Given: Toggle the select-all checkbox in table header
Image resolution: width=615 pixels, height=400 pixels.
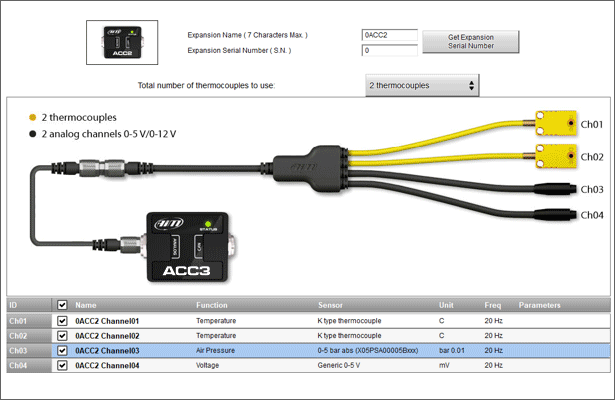Looking at the screenshot, I should 63,305.
